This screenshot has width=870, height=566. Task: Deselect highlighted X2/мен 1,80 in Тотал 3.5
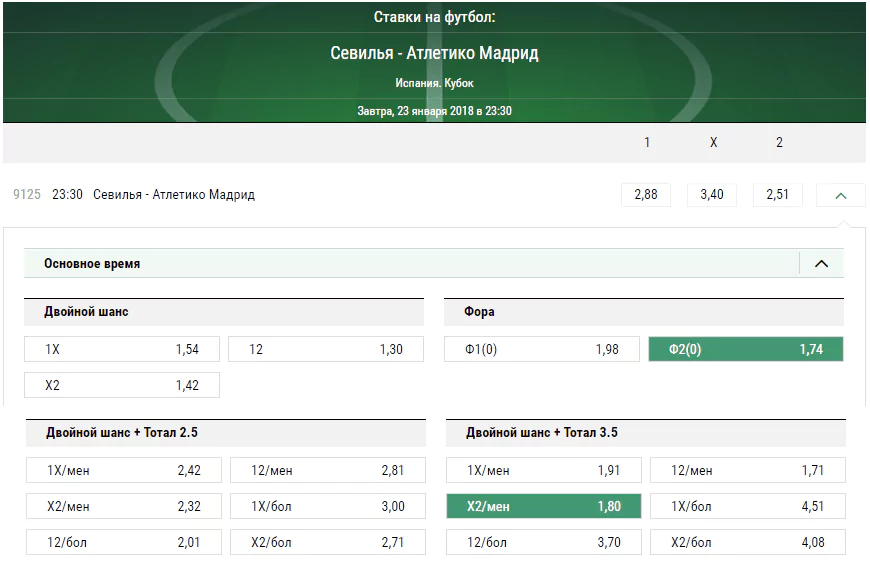pyautogui.click(x=544, y=506)
